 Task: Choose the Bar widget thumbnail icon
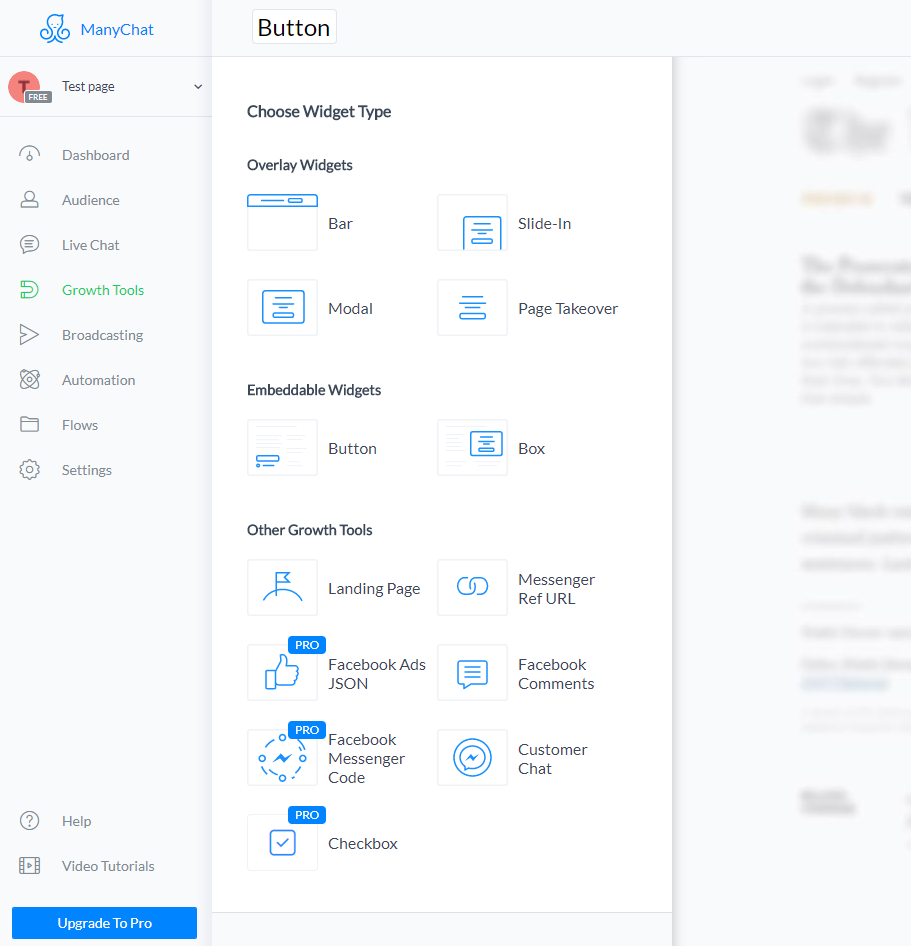tap(282, 223)
